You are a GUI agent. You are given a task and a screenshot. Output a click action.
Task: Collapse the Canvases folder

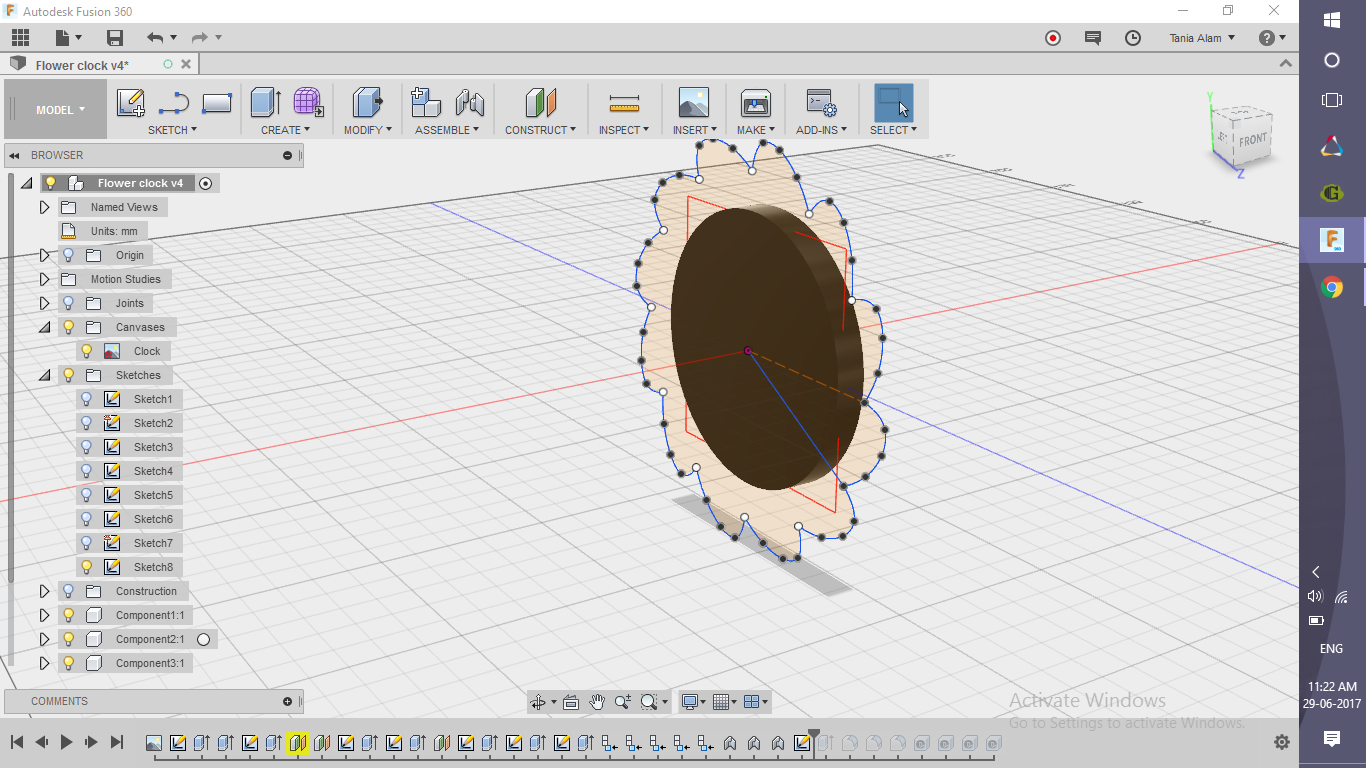(44, 327)
